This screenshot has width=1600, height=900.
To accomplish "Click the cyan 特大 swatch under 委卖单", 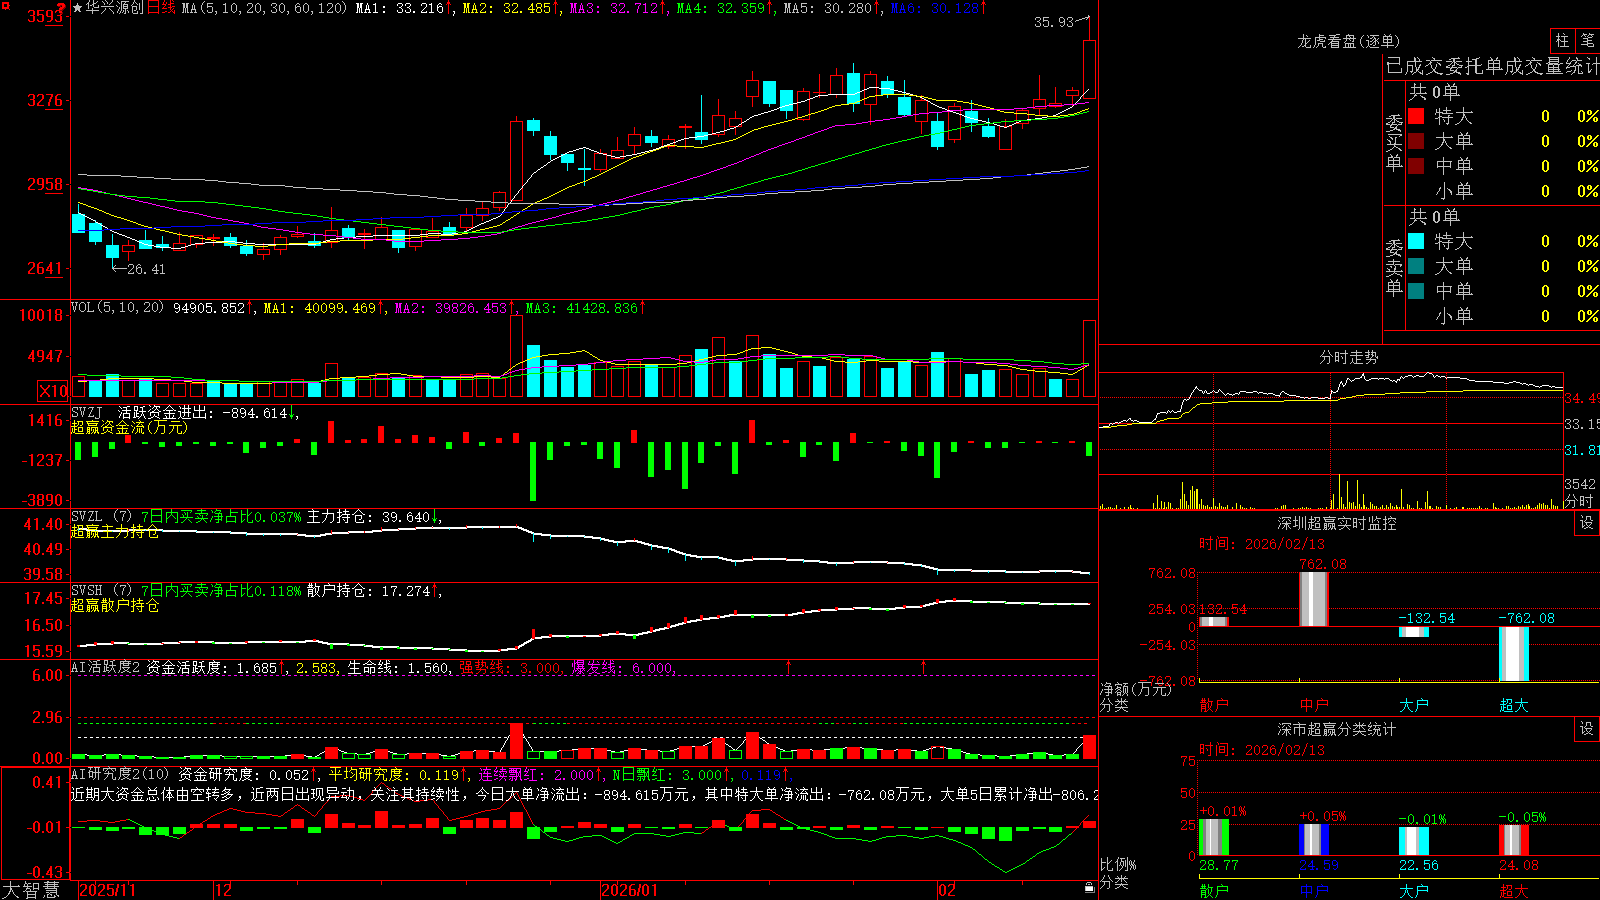I will 1416,241.
